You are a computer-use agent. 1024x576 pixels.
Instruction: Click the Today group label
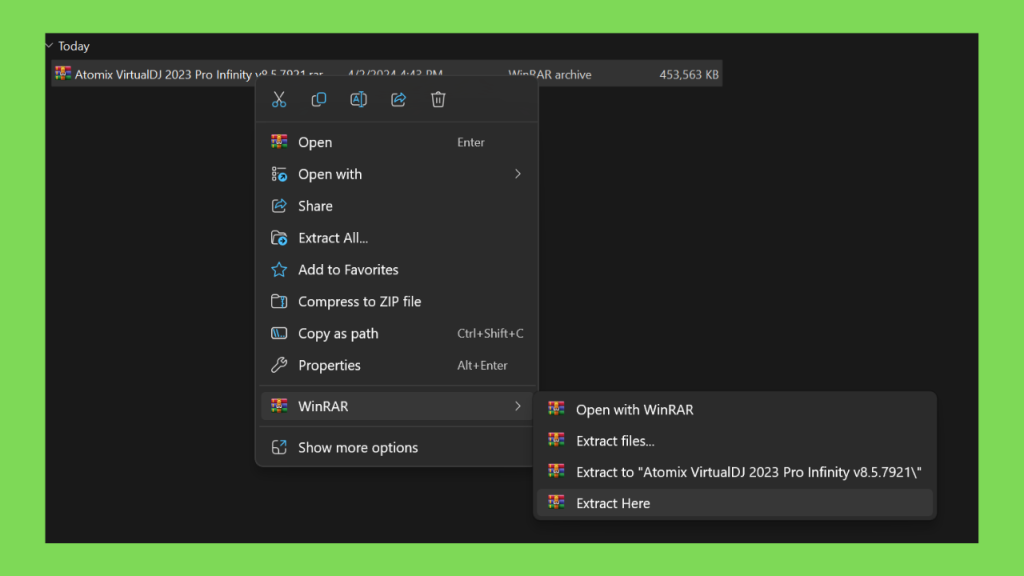(74, 46)
